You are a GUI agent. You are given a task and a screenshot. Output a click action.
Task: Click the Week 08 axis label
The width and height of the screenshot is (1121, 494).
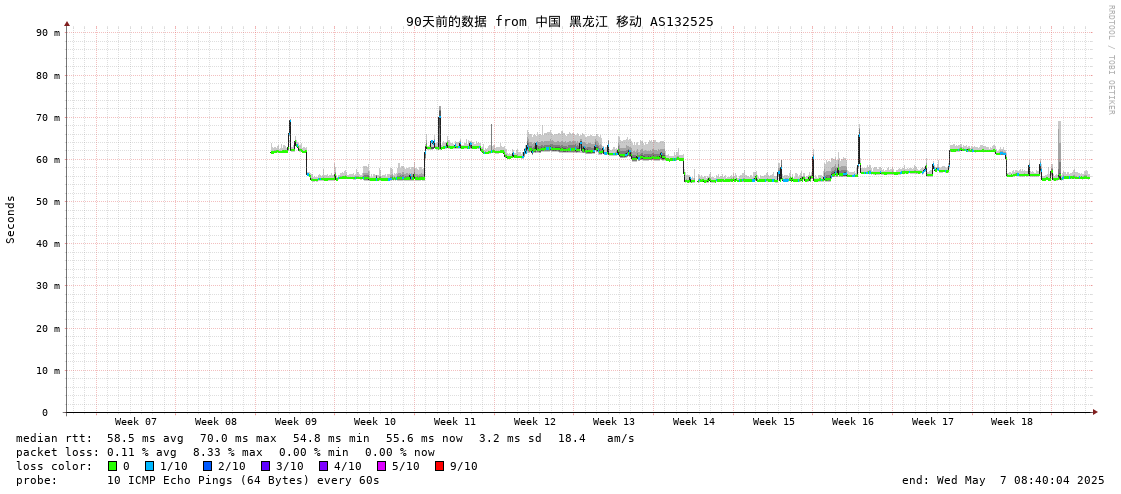pyautogui.click(x=216, y=422)
